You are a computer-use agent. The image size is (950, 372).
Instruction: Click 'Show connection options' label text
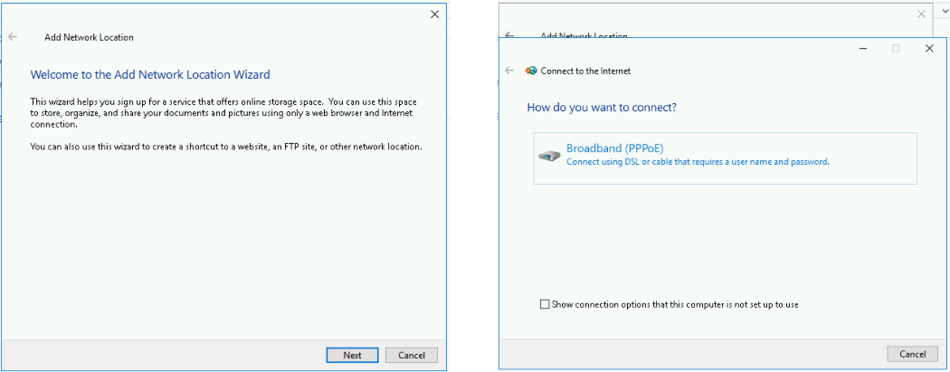(675, 305)
